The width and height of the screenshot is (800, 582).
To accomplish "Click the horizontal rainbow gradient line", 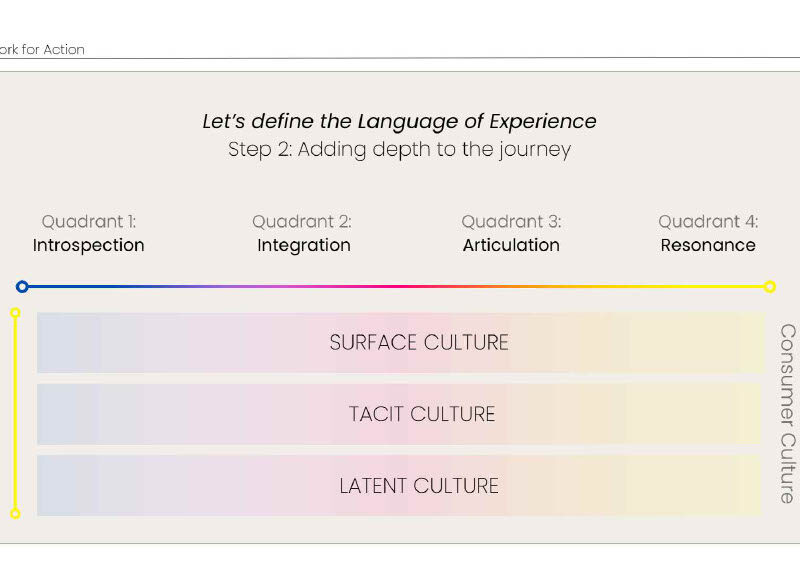I will click(x=400, y=287).
